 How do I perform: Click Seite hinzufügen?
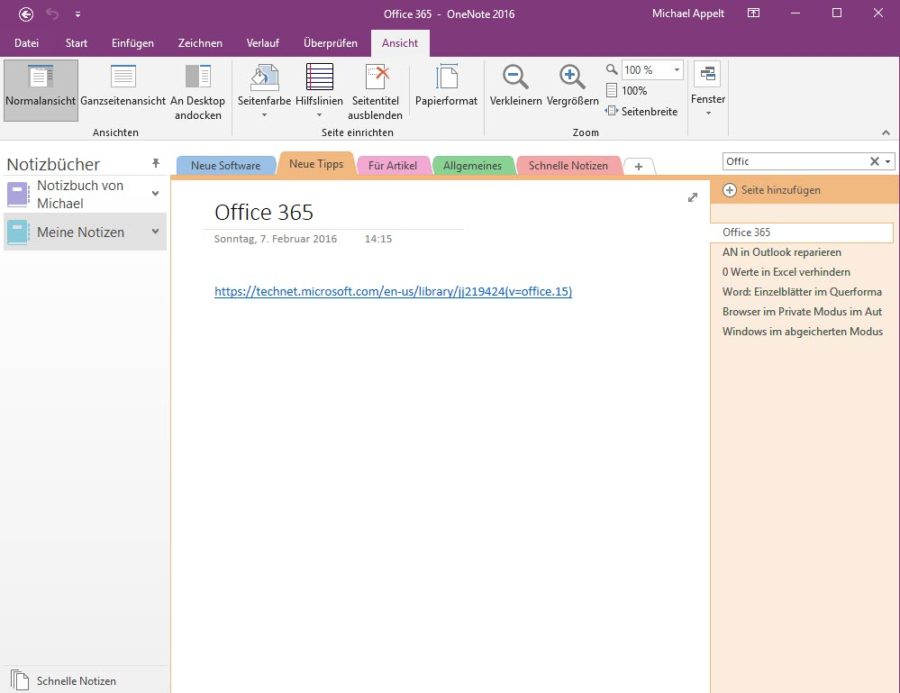tap(772, 190)
